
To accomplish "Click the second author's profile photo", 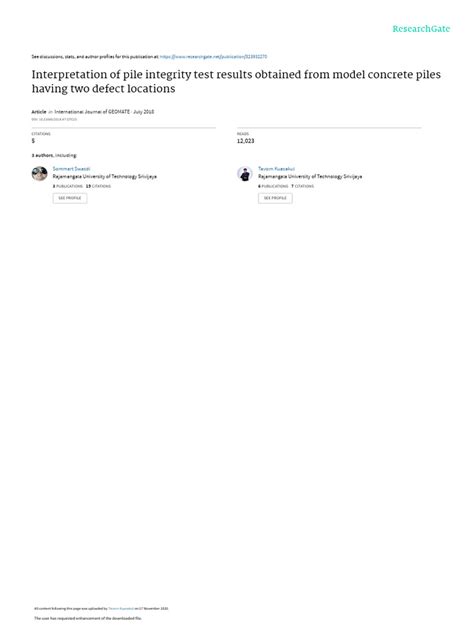I will click(245, 174).
